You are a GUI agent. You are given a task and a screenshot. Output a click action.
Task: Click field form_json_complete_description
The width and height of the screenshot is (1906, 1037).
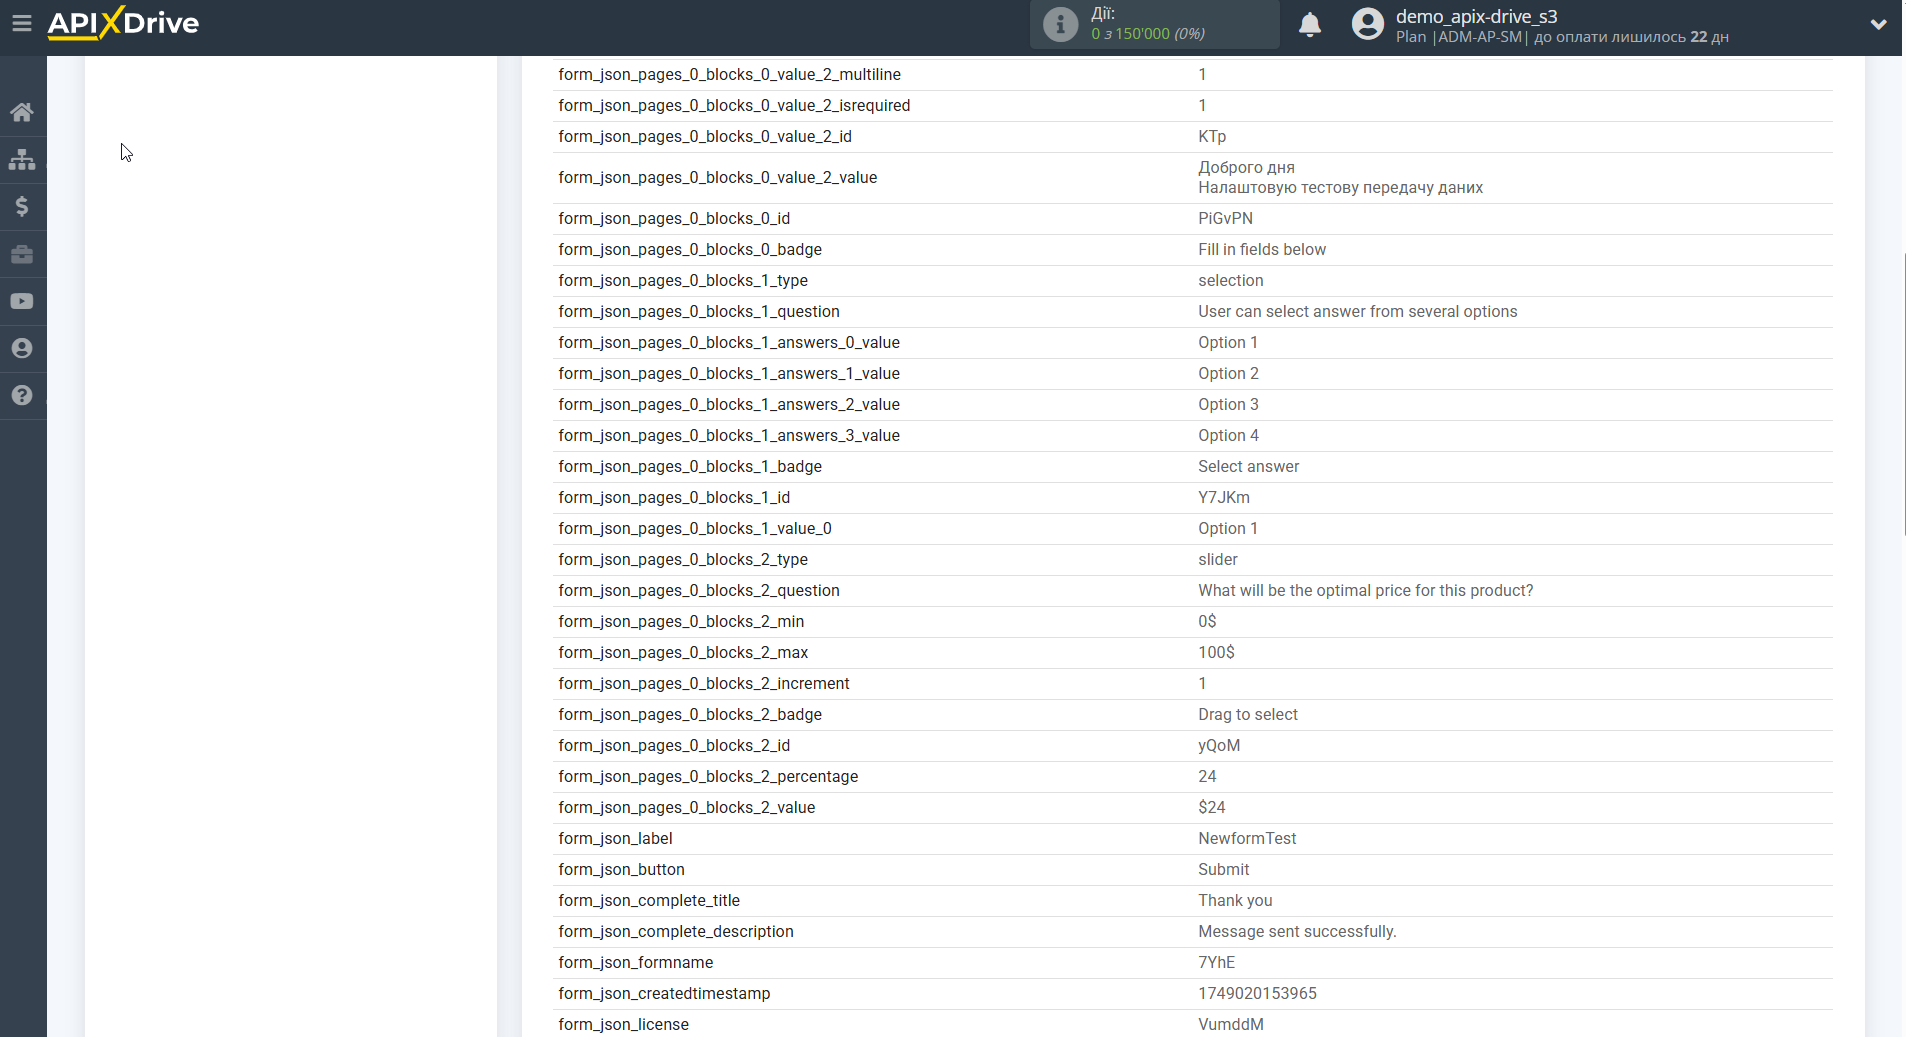coord(675,932)
